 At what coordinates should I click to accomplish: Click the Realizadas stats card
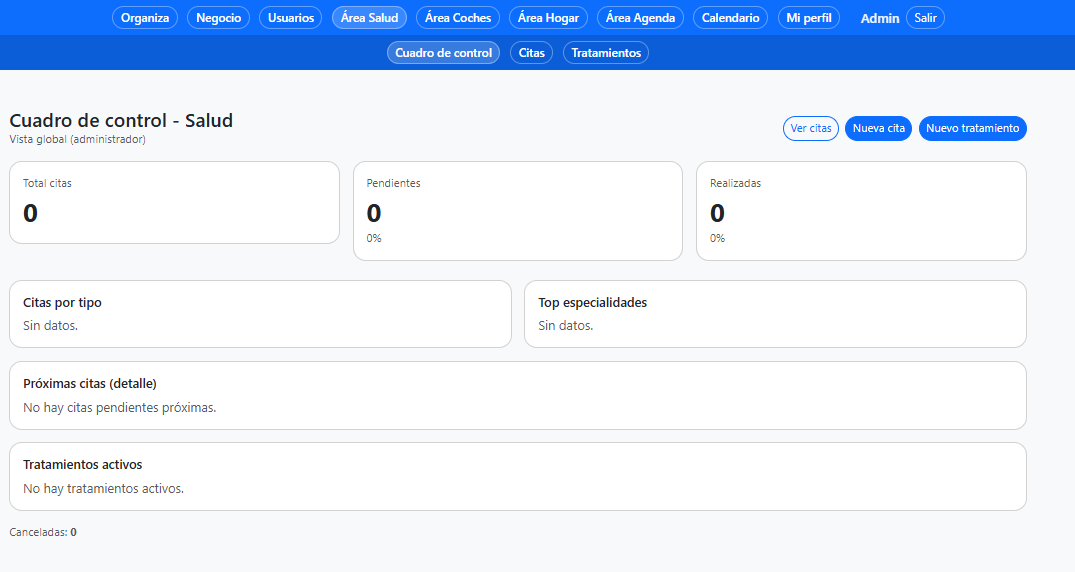(x=861, y=211)
